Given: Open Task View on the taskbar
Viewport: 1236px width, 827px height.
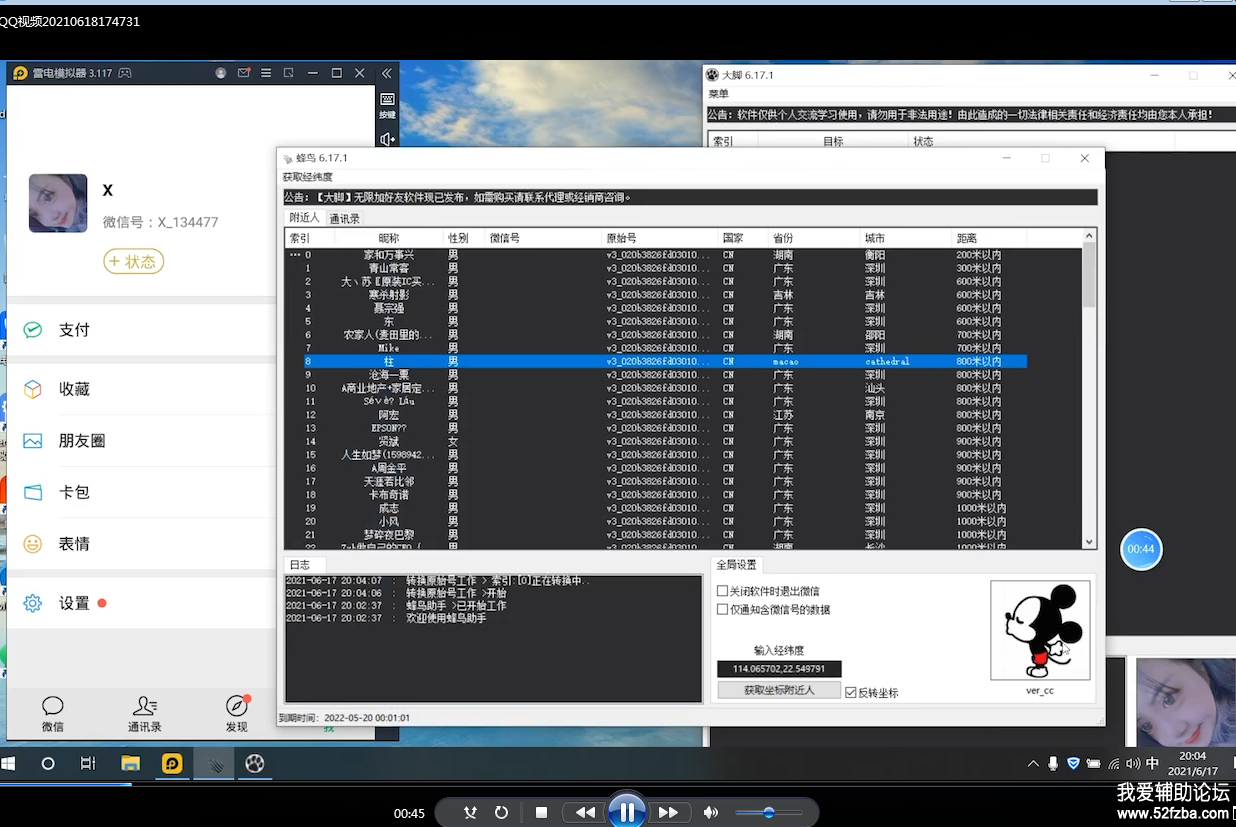Looking at the screenshot, I should [x=88, y=764].
